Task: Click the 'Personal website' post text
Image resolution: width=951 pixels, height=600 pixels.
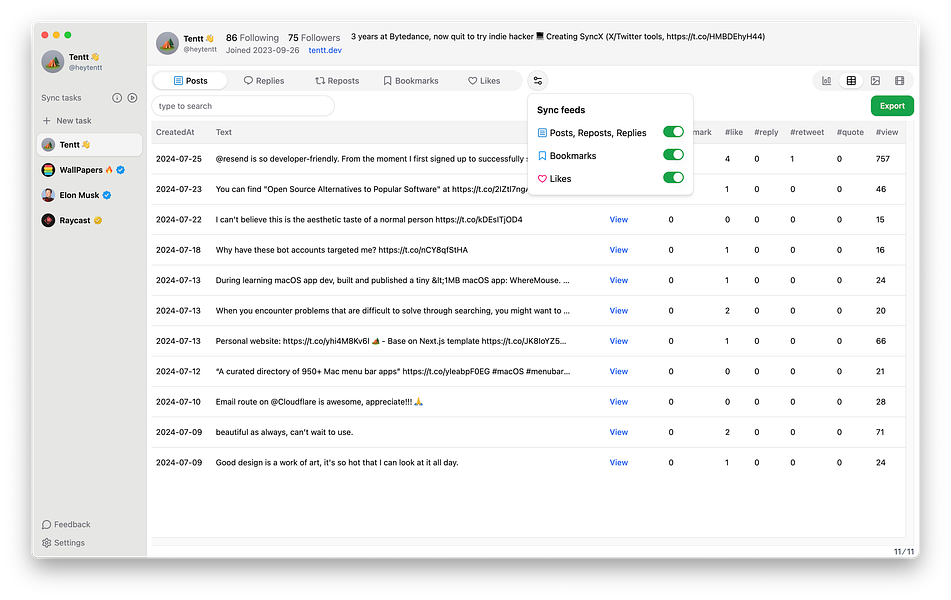Action: point(391,341)
